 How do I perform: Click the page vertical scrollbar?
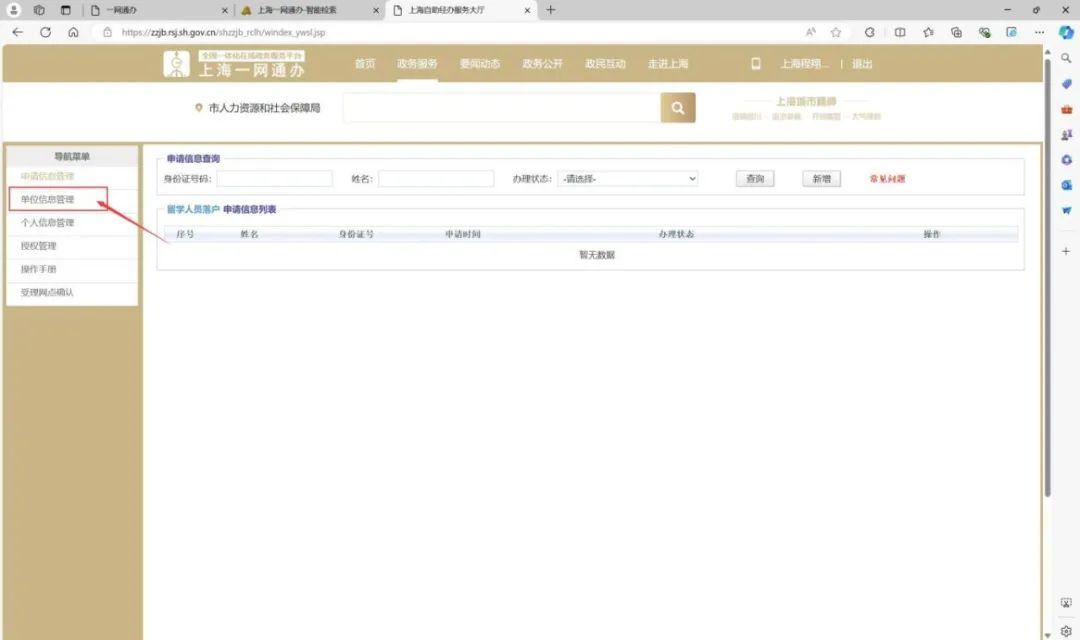(1047, 300)
